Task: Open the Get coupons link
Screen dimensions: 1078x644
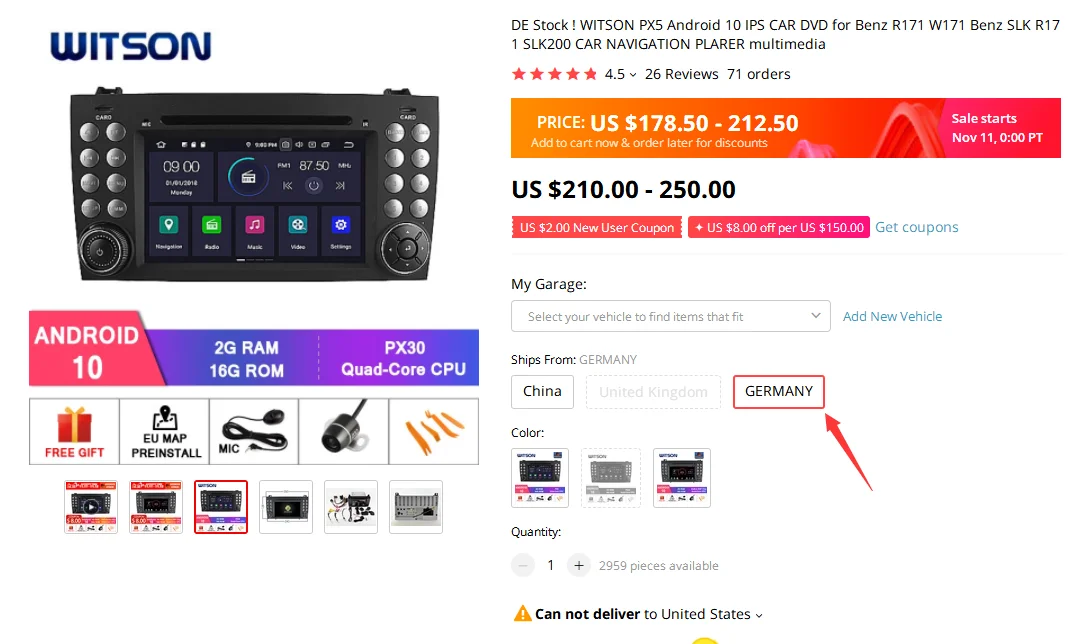Action: pos(916,227)
